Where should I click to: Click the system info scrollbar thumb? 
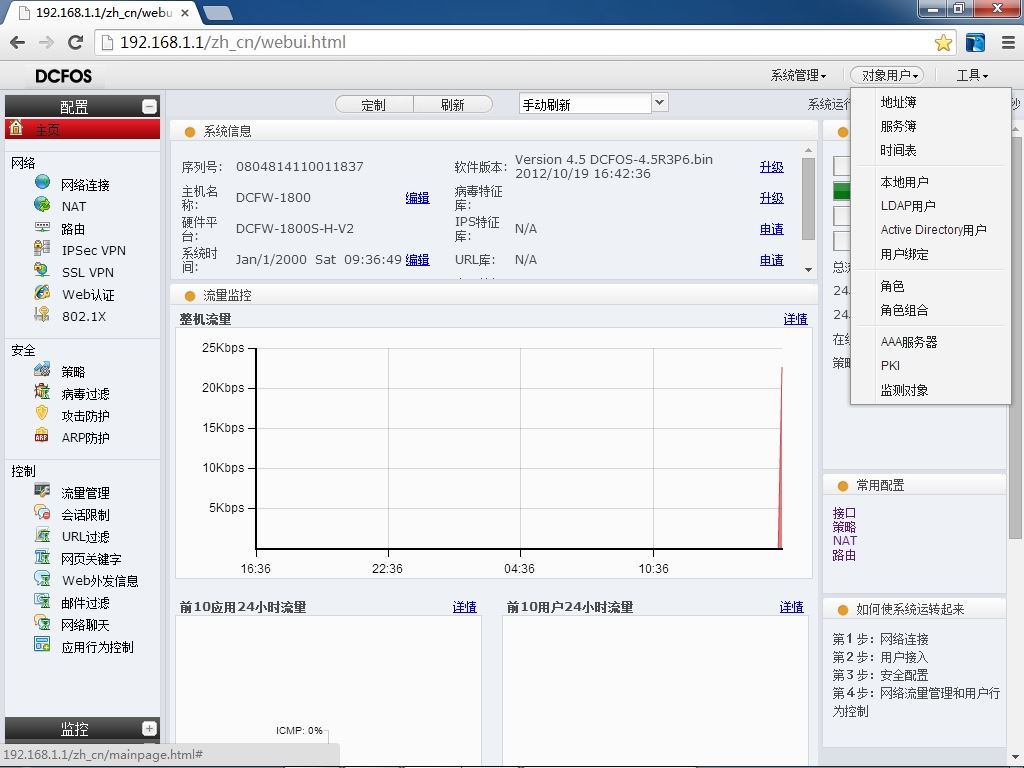click(x=808, y=199)
